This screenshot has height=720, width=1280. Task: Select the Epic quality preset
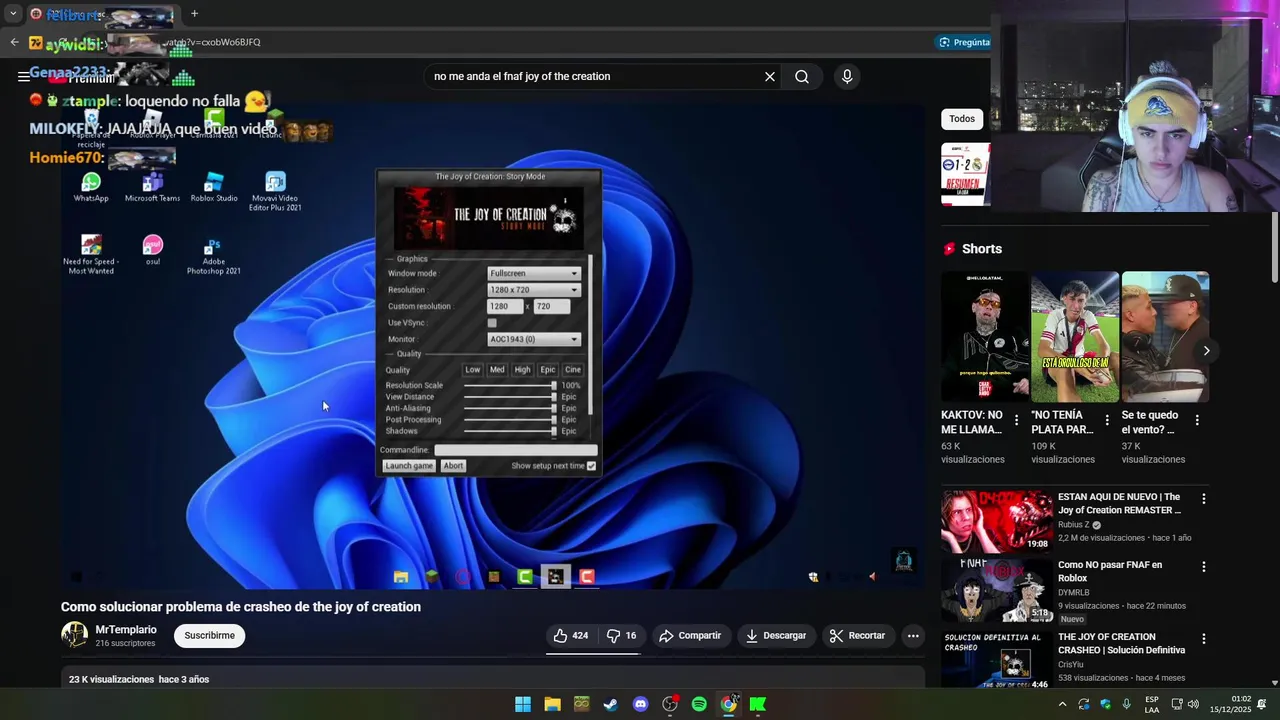click(548, 370)
